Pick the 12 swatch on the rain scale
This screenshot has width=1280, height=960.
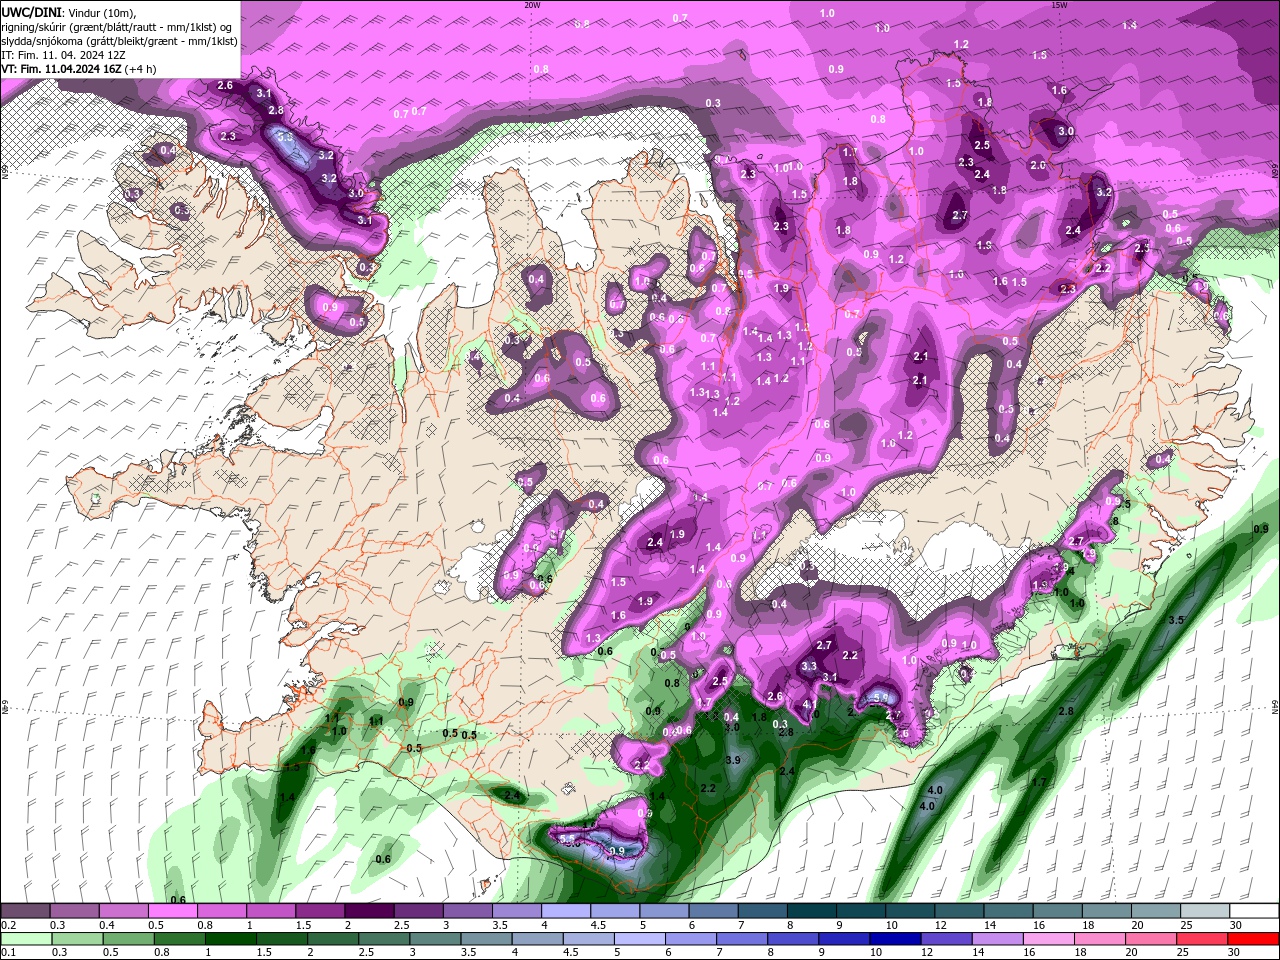(x=947, y=940)
